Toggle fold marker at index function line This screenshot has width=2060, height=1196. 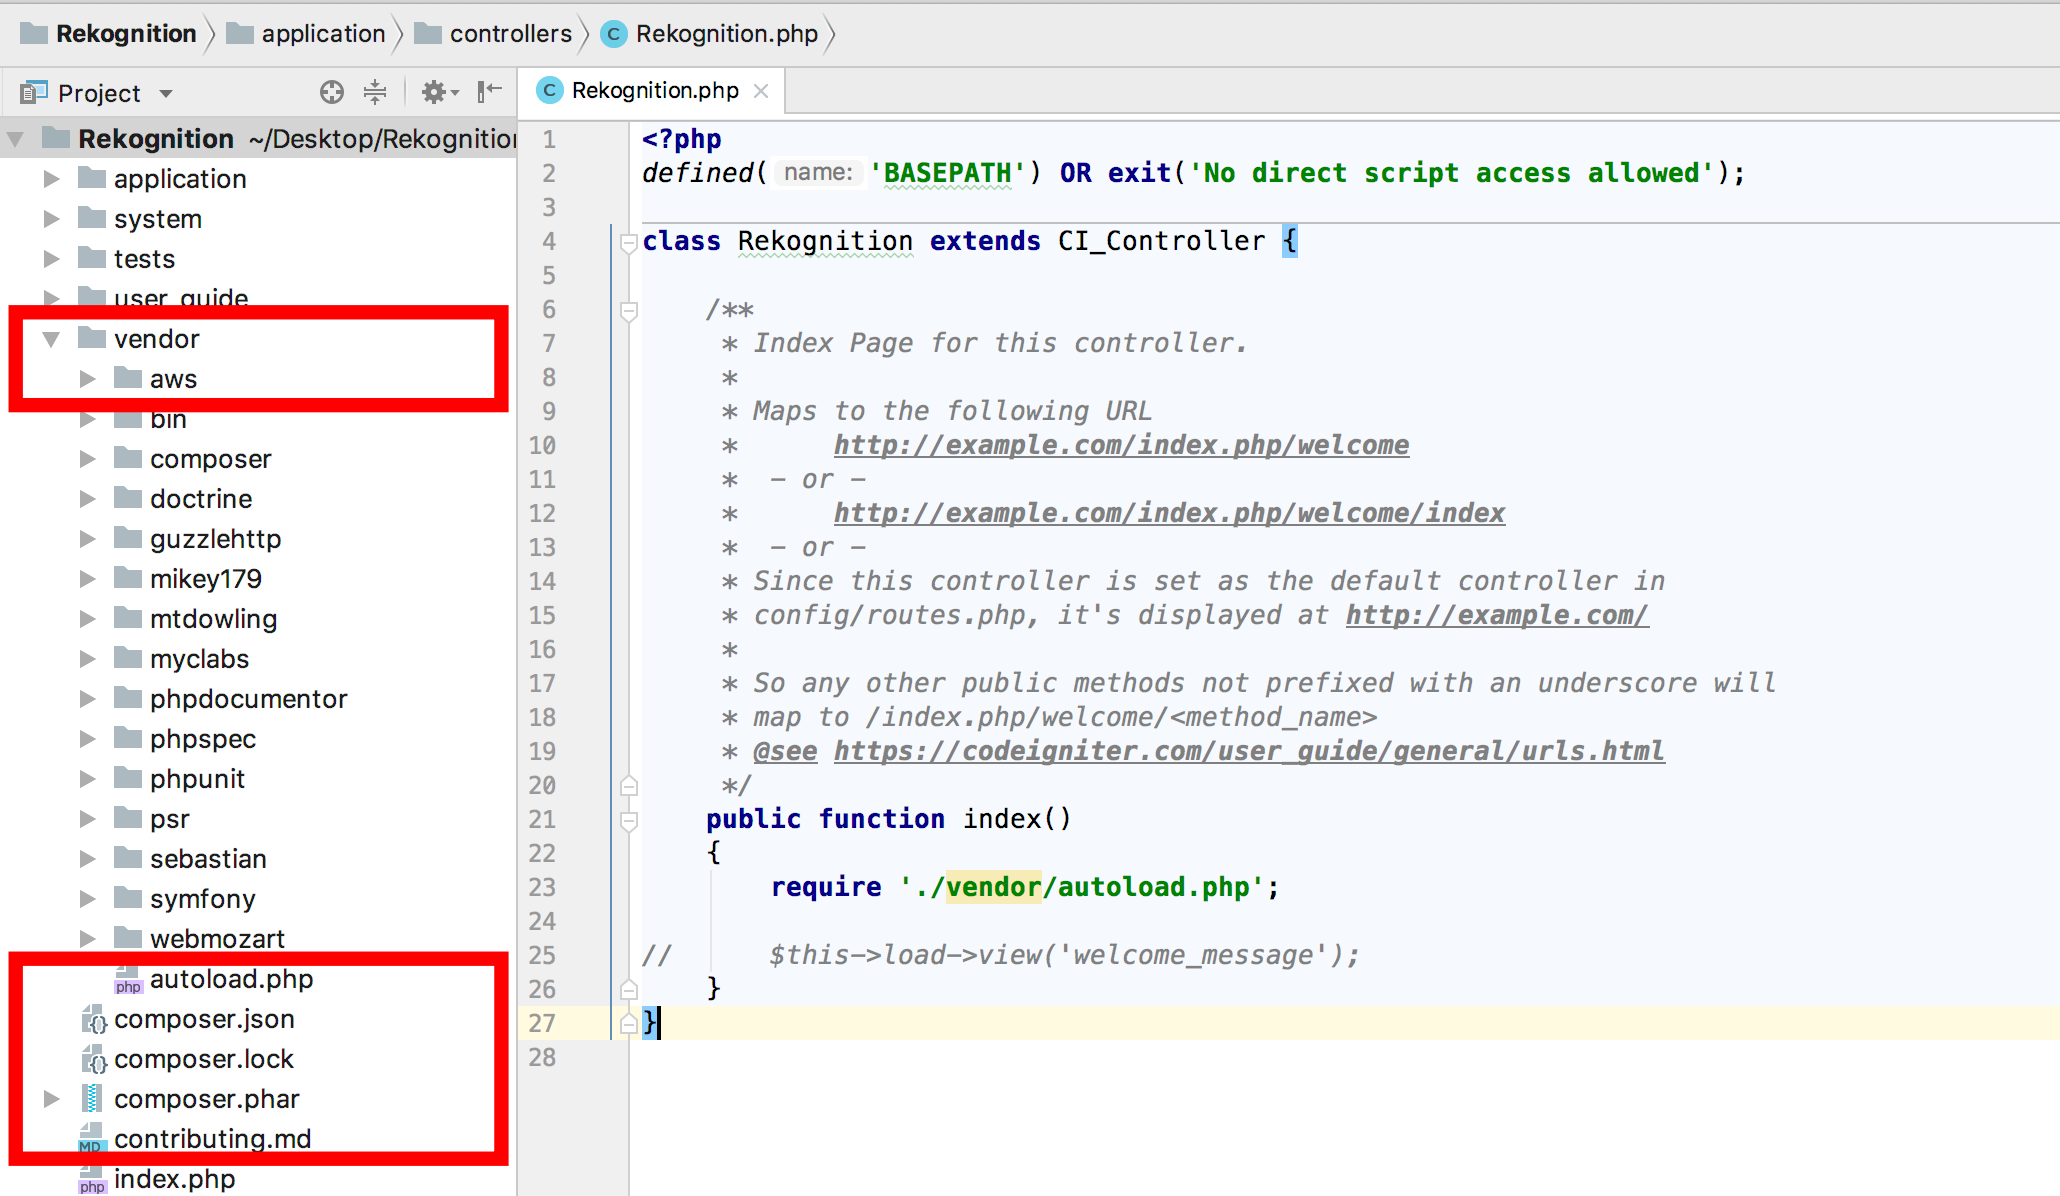coord(629,820)
